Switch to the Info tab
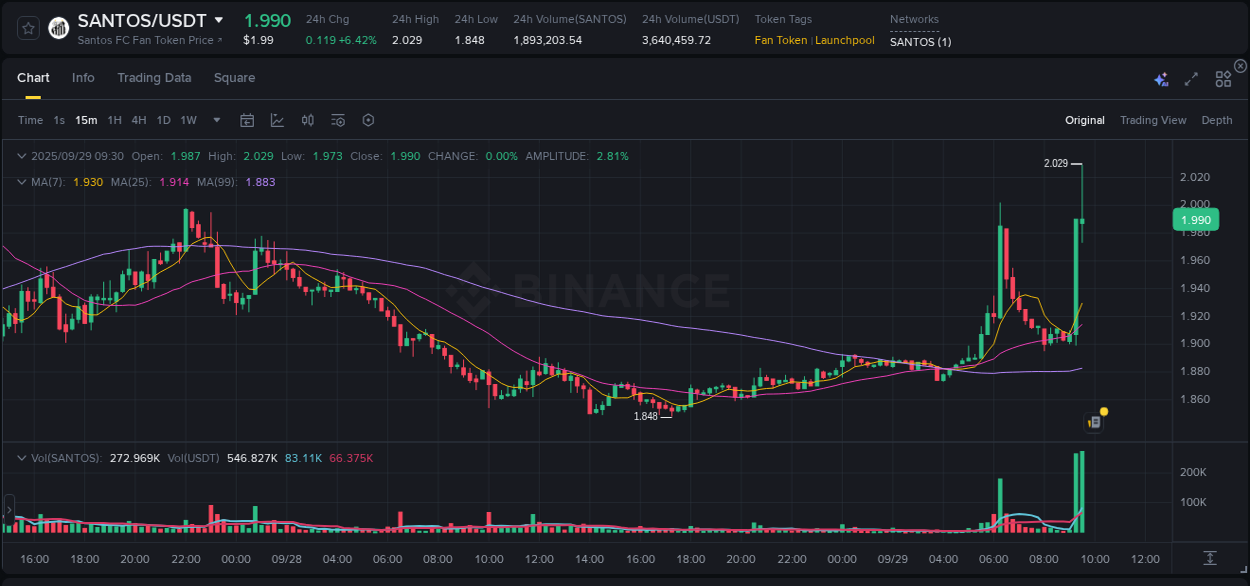This screenshot has height=586, width=1250. (83, 77)
